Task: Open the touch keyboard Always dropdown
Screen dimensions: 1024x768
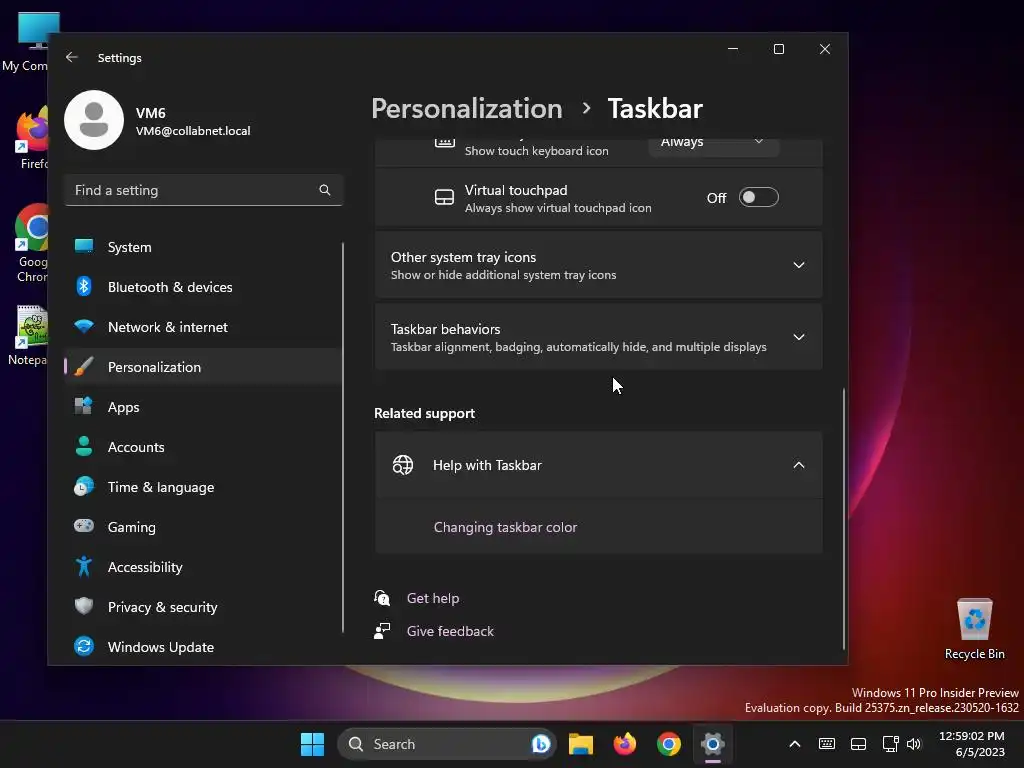Action: pos(713,144)
